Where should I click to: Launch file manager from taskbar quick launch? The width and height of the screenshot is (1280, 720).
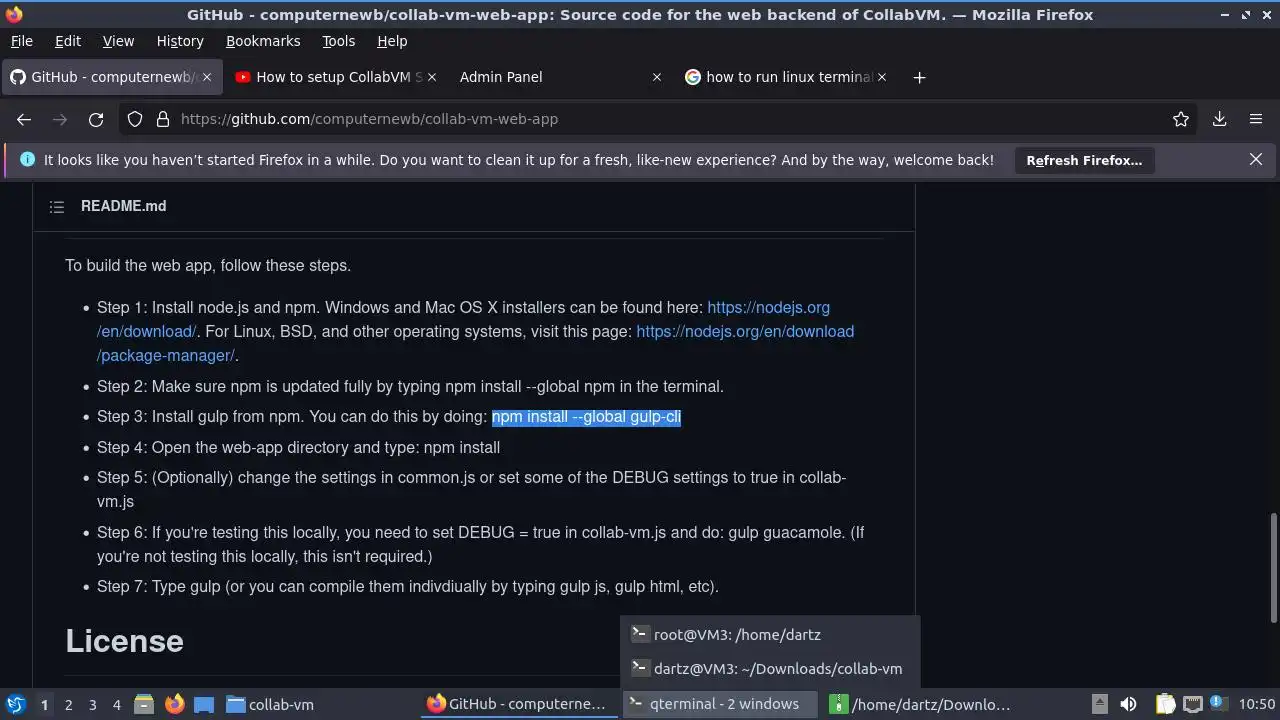click(x=144, y=704)
